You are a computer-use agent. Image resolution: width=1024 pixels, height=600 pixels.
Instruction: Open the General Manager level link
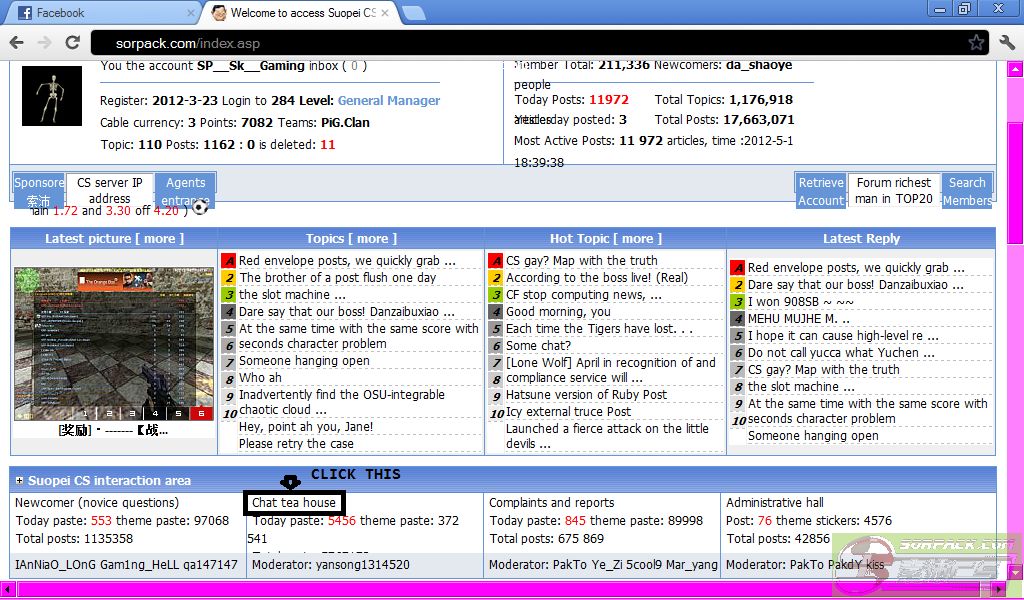click(388, 101)
